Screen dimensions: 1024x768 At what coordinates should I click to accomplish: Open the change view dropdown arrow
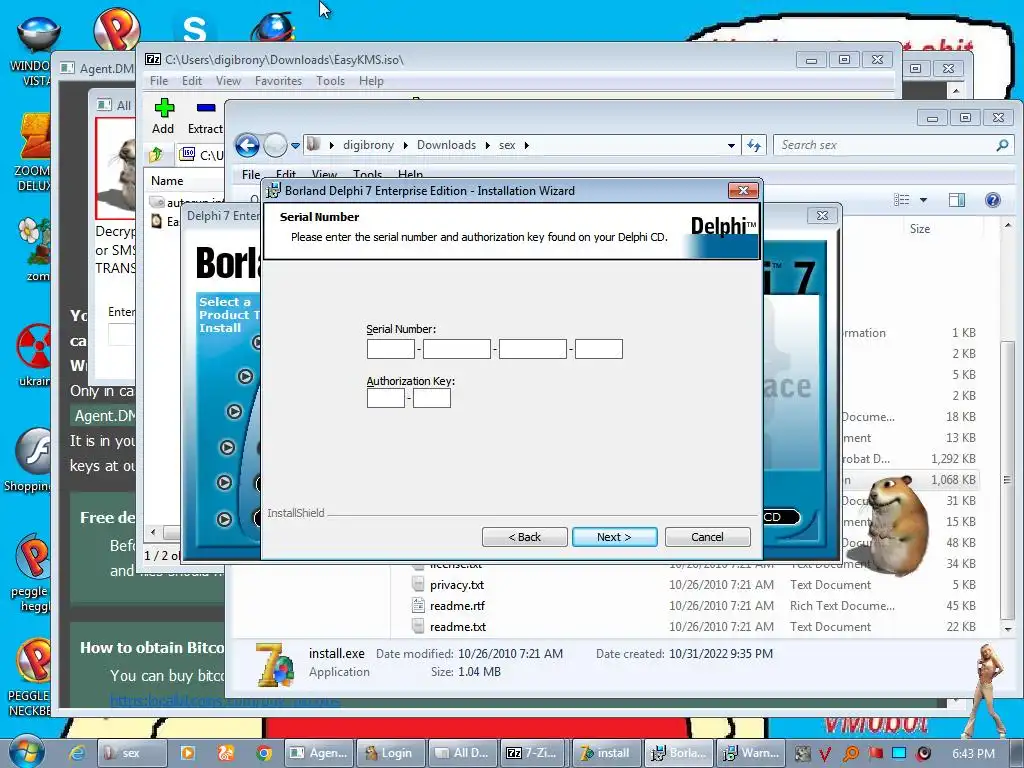pos(923,200)
